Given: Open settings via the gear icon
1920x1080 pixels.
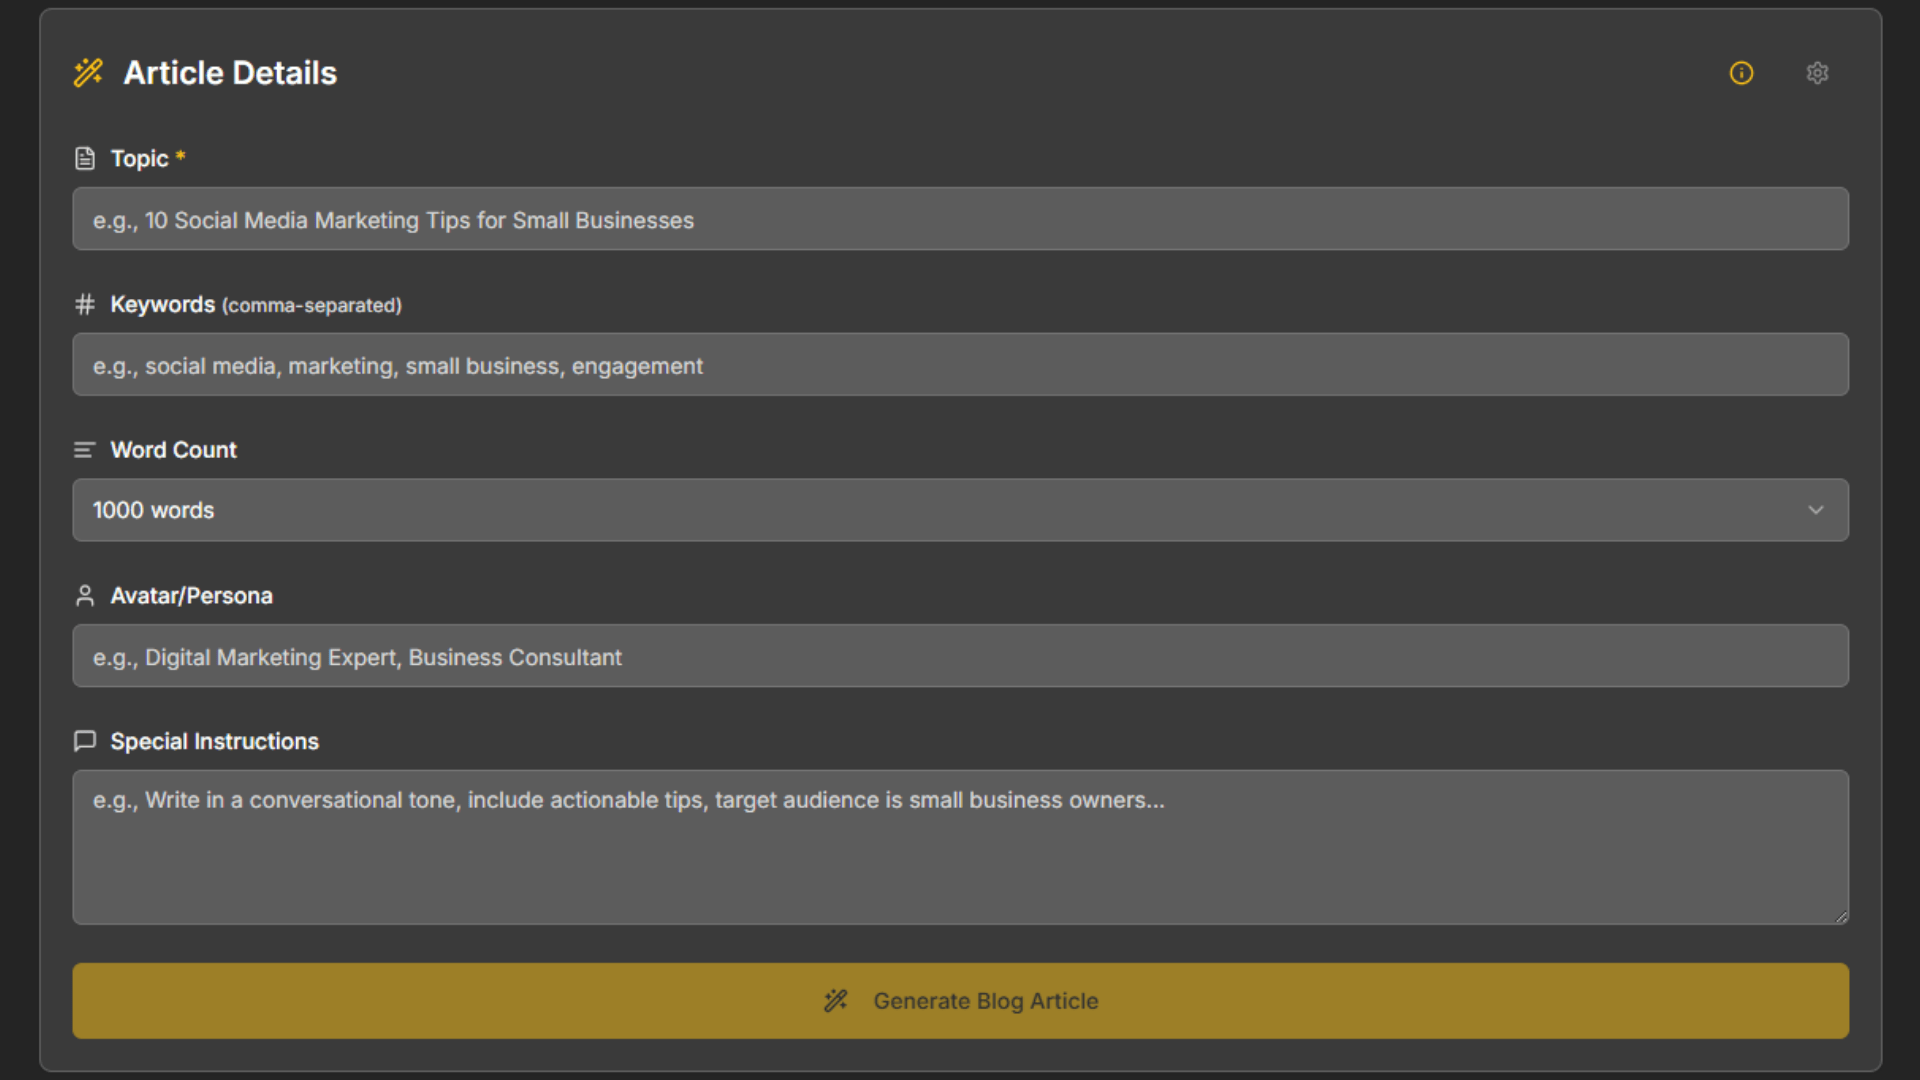Looking at the screenshot, I should click(x=1817, y=73).
